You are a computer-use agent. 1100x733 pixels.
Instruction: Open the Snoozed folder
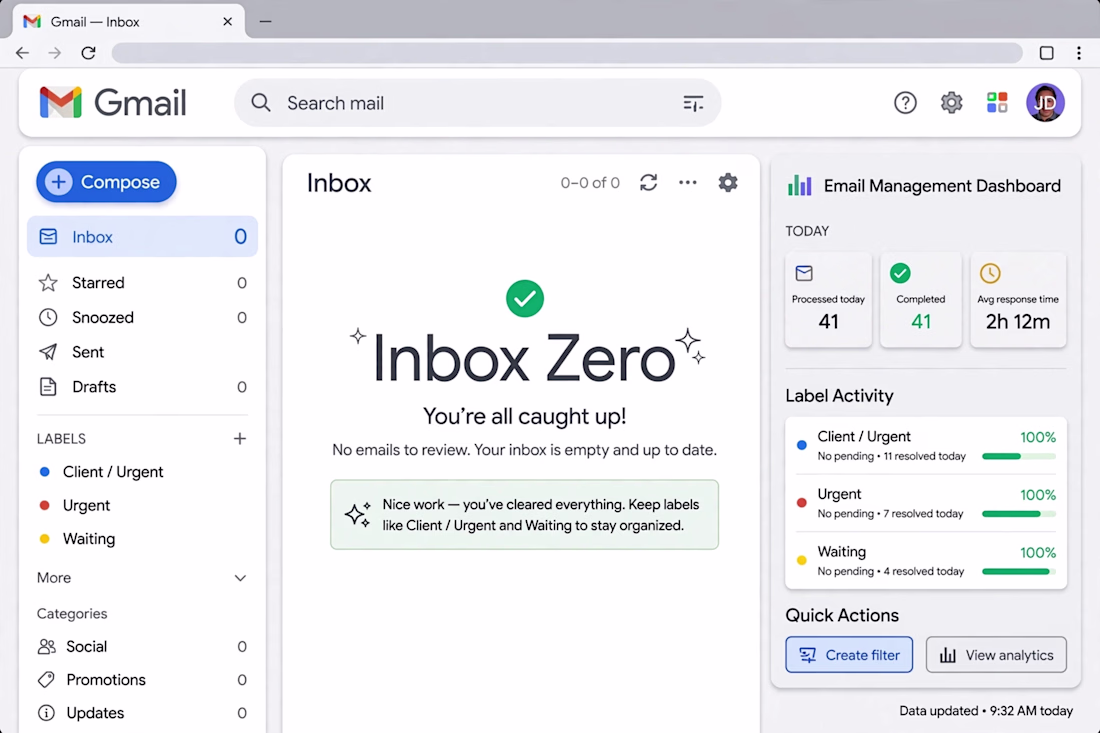click(x=142, y=317)
